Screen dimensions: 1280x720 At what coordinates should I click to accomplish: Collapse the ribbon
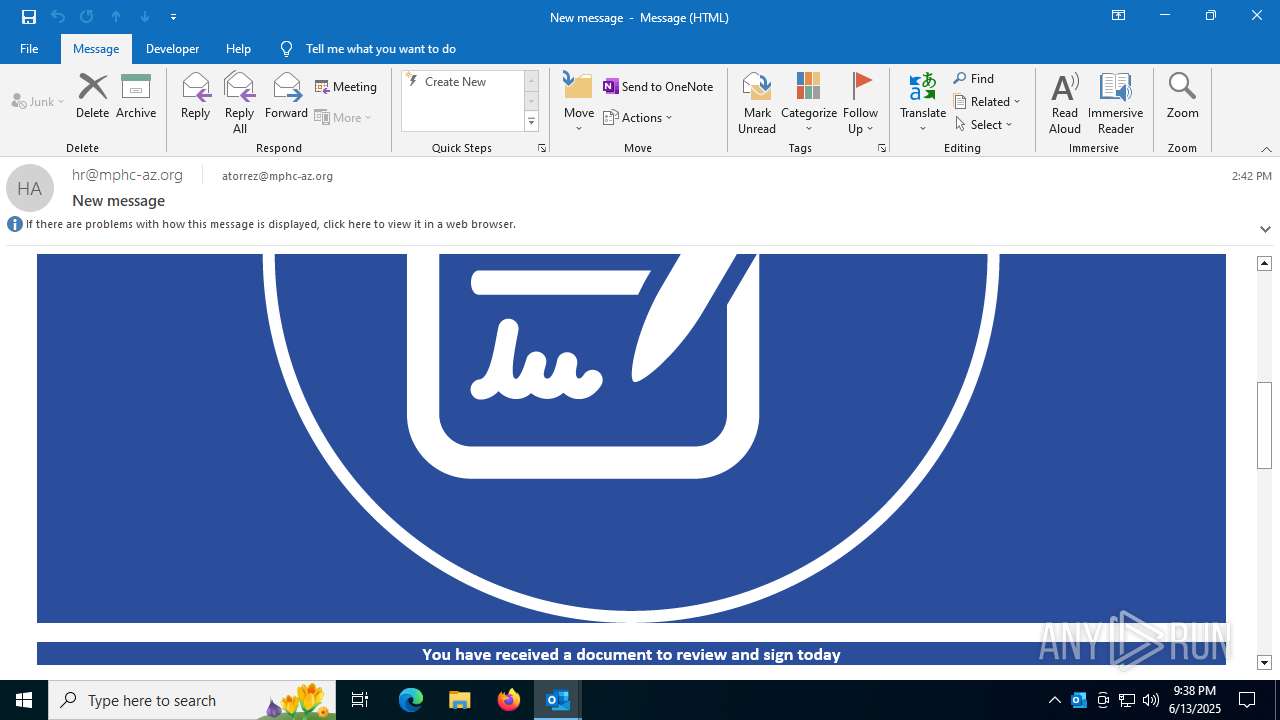[x=1266, y=149]
